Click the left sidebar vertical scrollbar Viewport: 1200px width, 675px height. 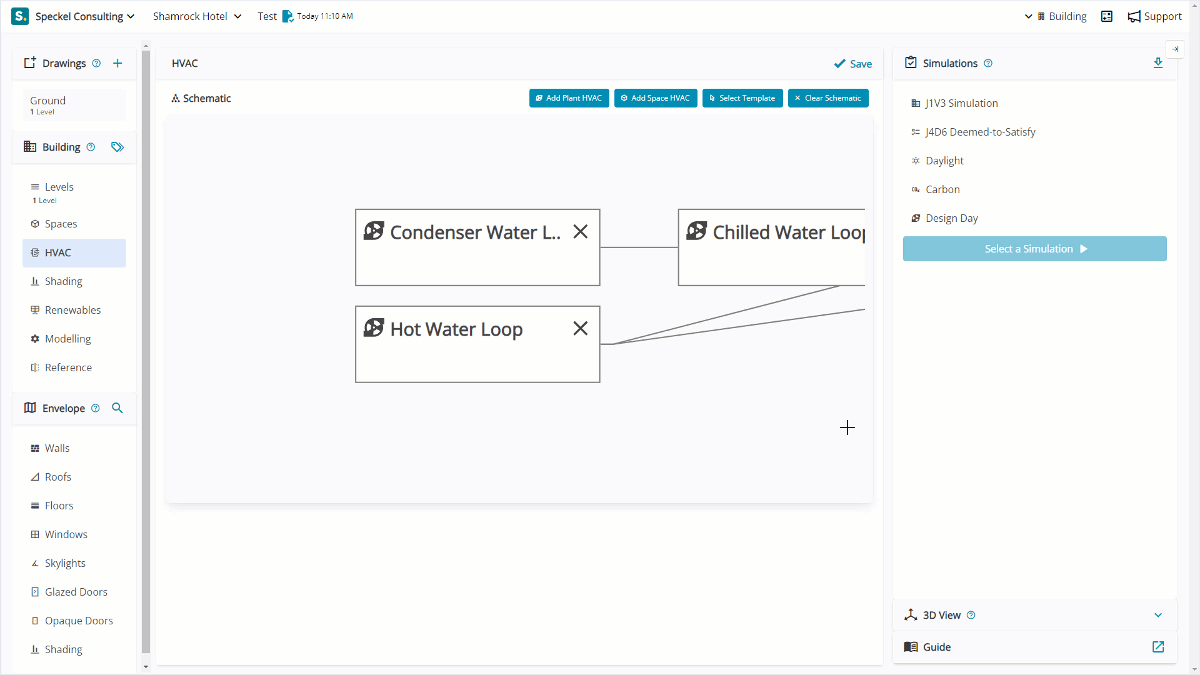[x=146, y=350]
